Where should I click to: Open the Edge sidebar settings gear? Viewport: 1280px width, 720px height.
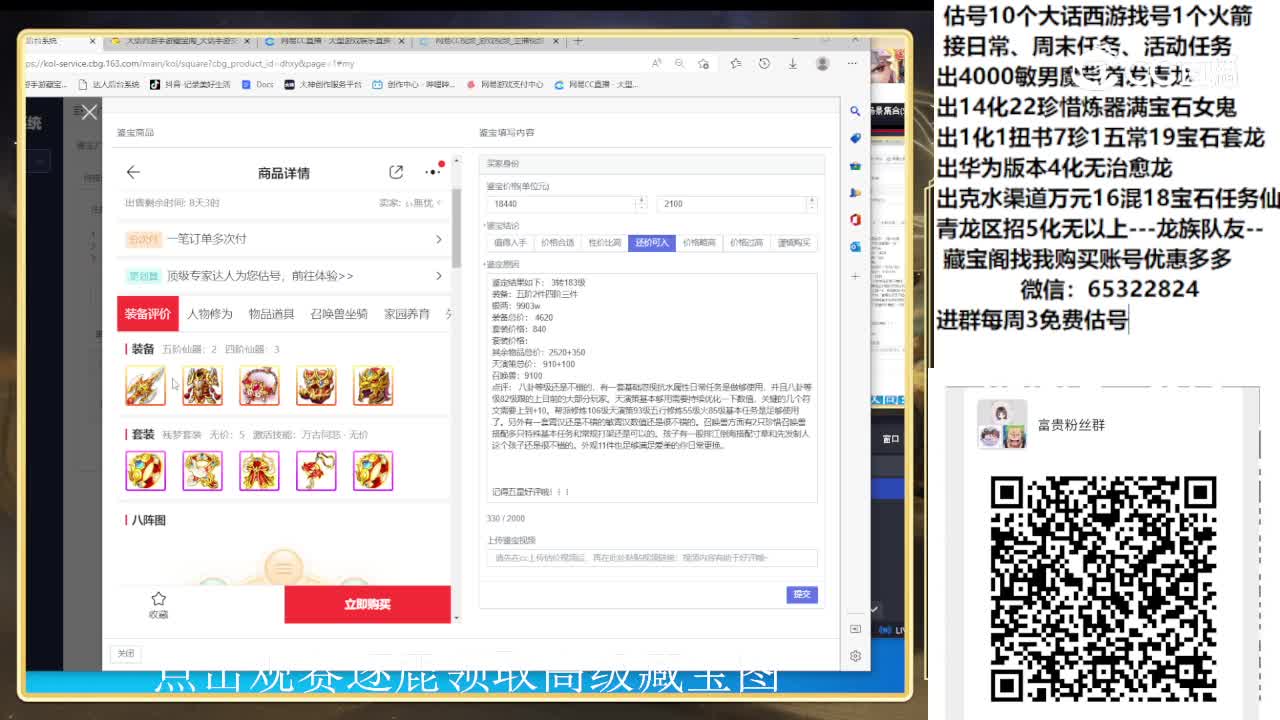tap(855, 656)
